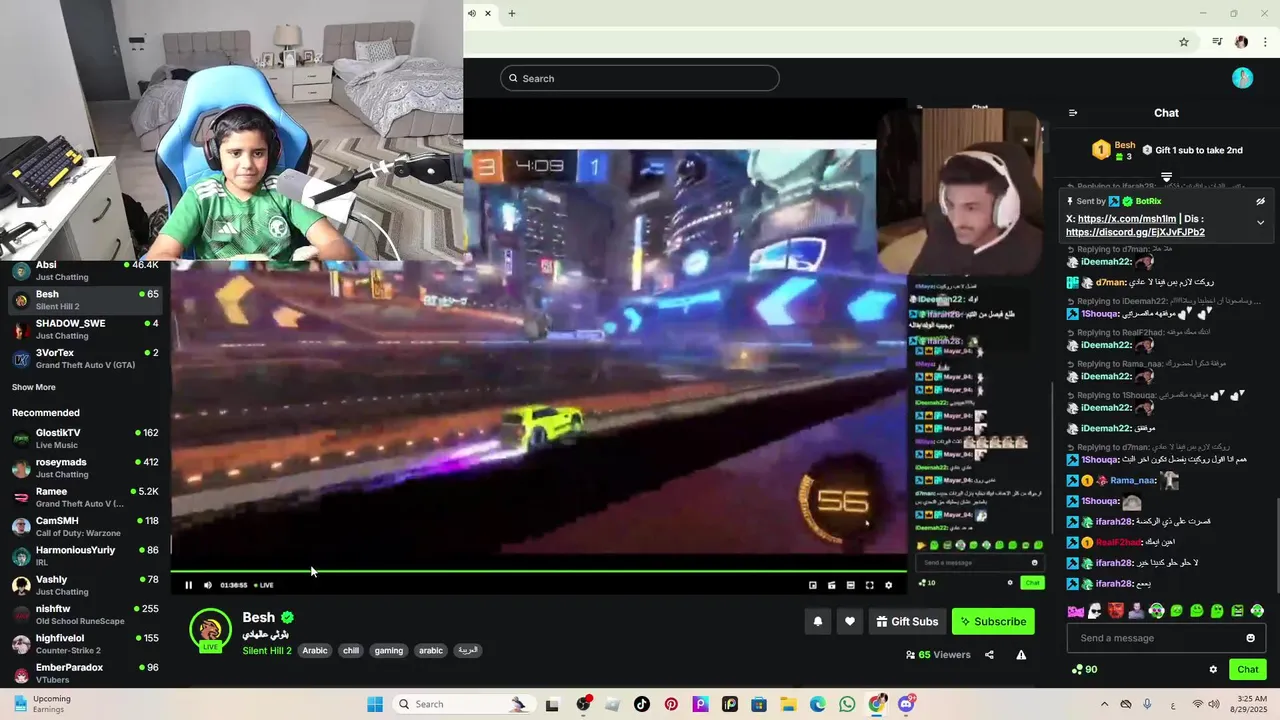The image size is (1280, 720).
Task: Click Show More in sidebar
Action: [x=34, y=387]
